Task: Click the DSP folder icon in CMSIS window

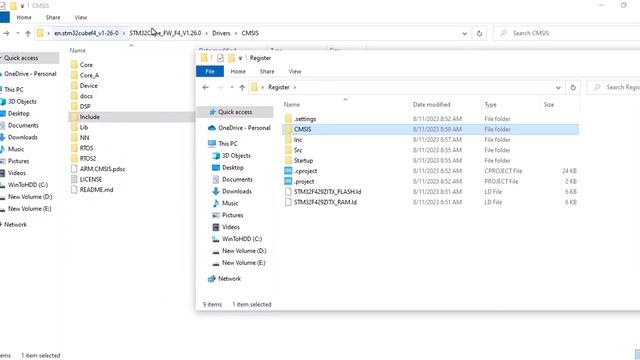Action: pyautogui.click(x=74, y=106)
